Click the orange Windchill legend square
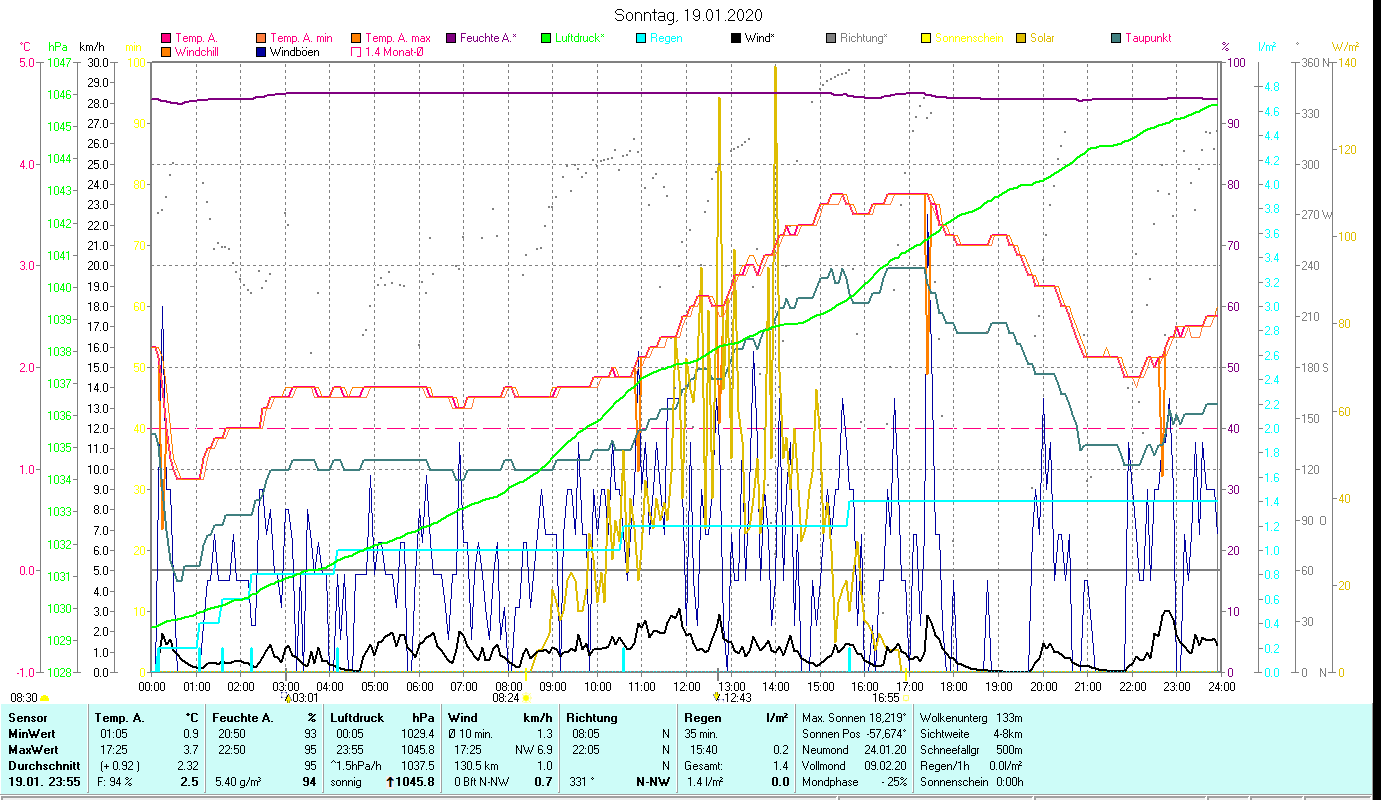 point(166,52)
